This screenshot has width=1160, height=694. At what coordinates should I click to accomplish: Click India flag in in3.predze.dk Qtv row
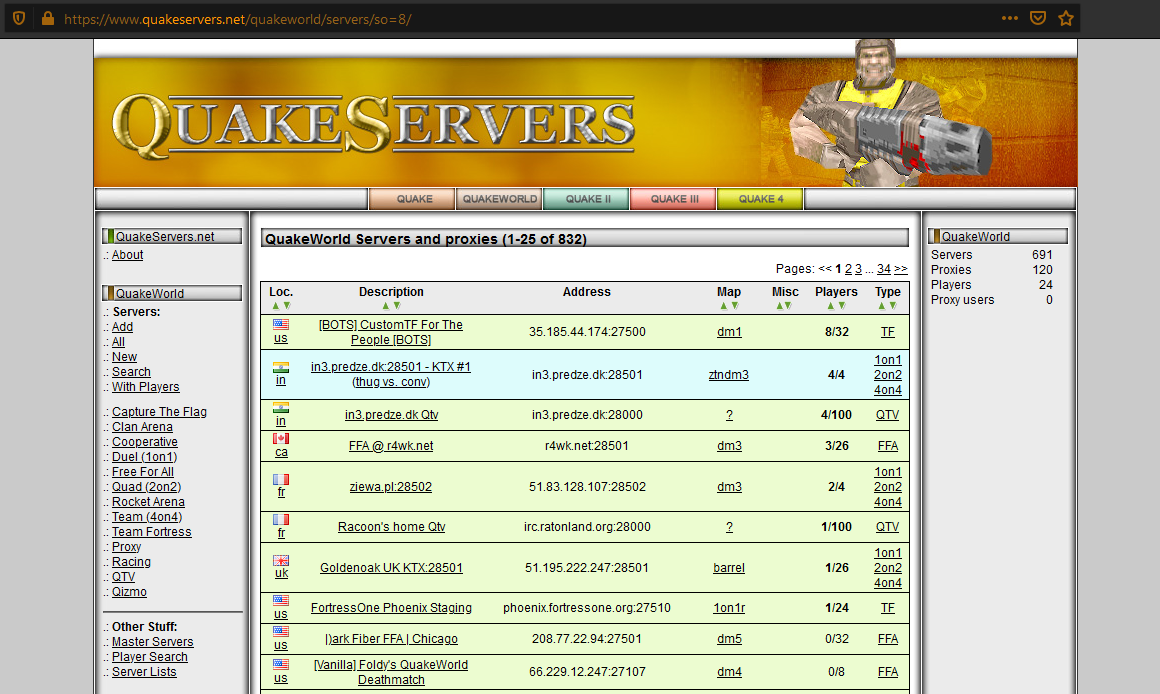click(x=281, y=408)
